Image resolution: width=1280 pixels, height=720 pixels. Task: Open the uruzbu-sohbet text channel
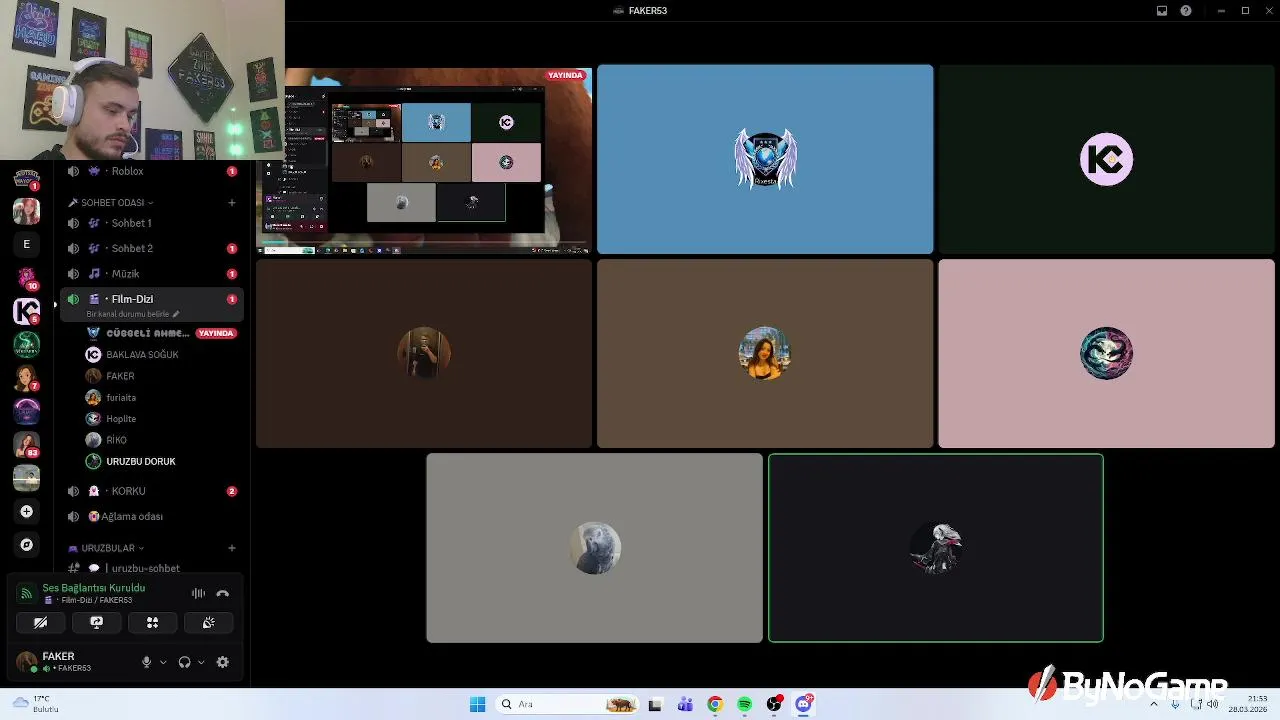151,568
